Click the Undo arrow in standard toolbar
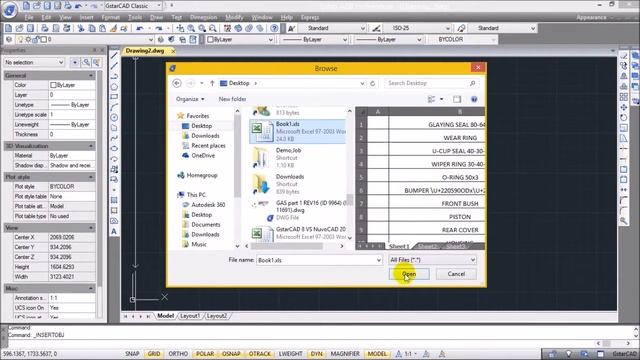This screenshot has width=640, height=360. 140,28
